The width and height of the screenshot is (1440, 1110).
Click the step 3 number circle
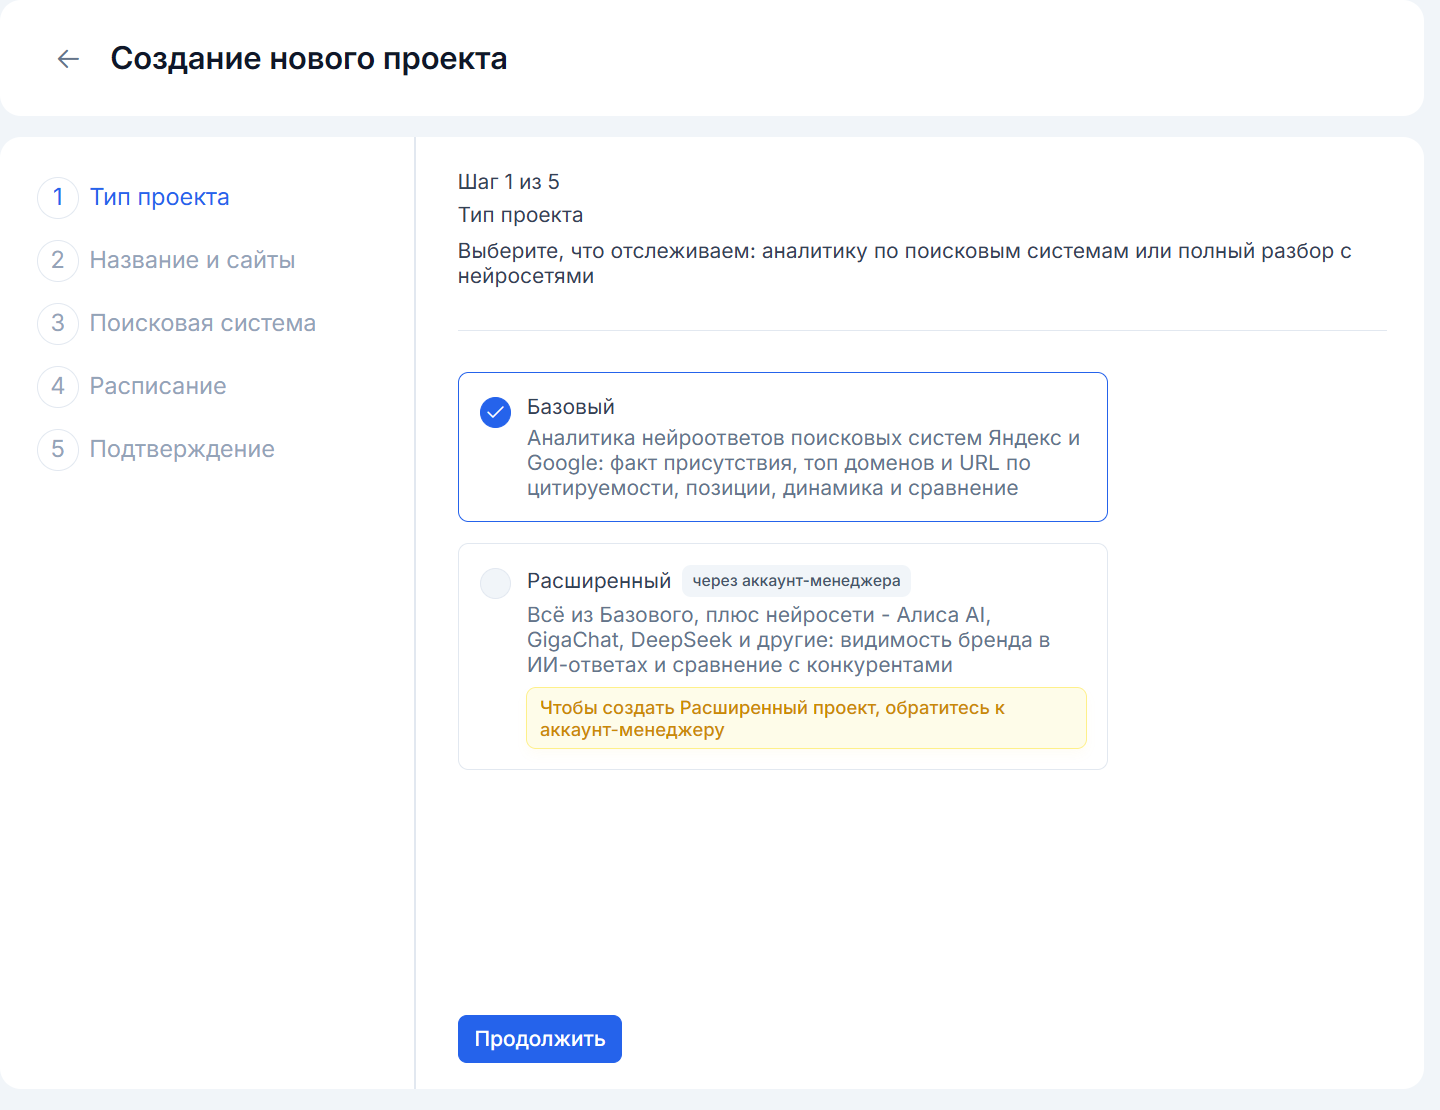pos(58,323)
